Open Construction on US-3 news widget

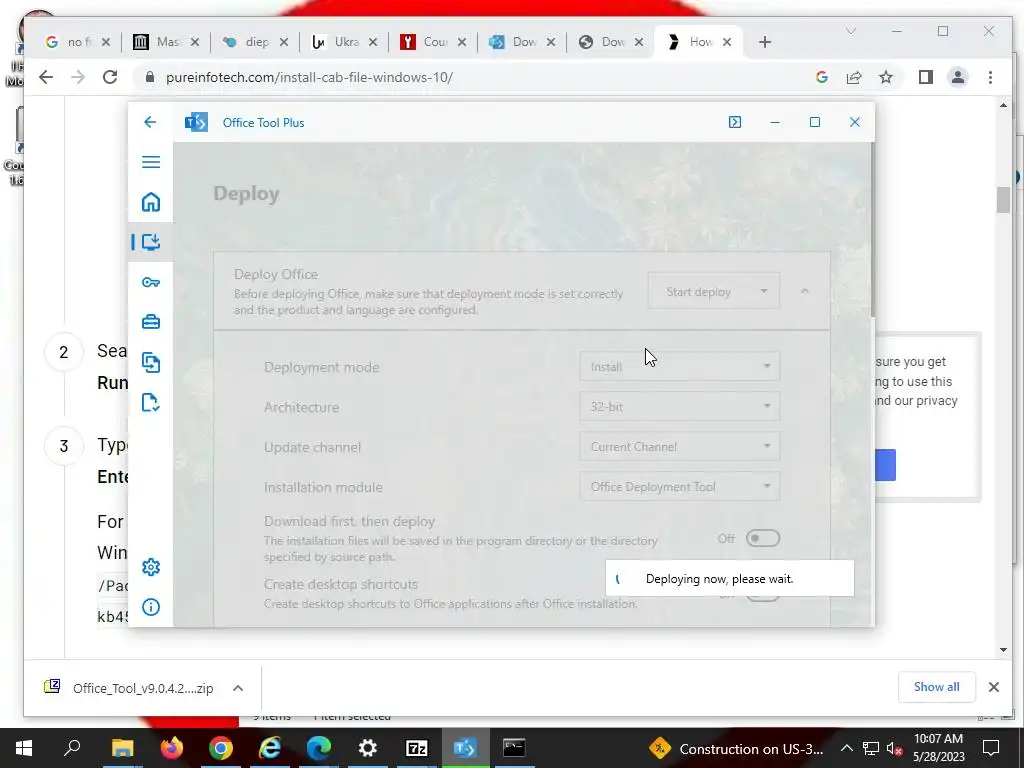pos(737,749)
